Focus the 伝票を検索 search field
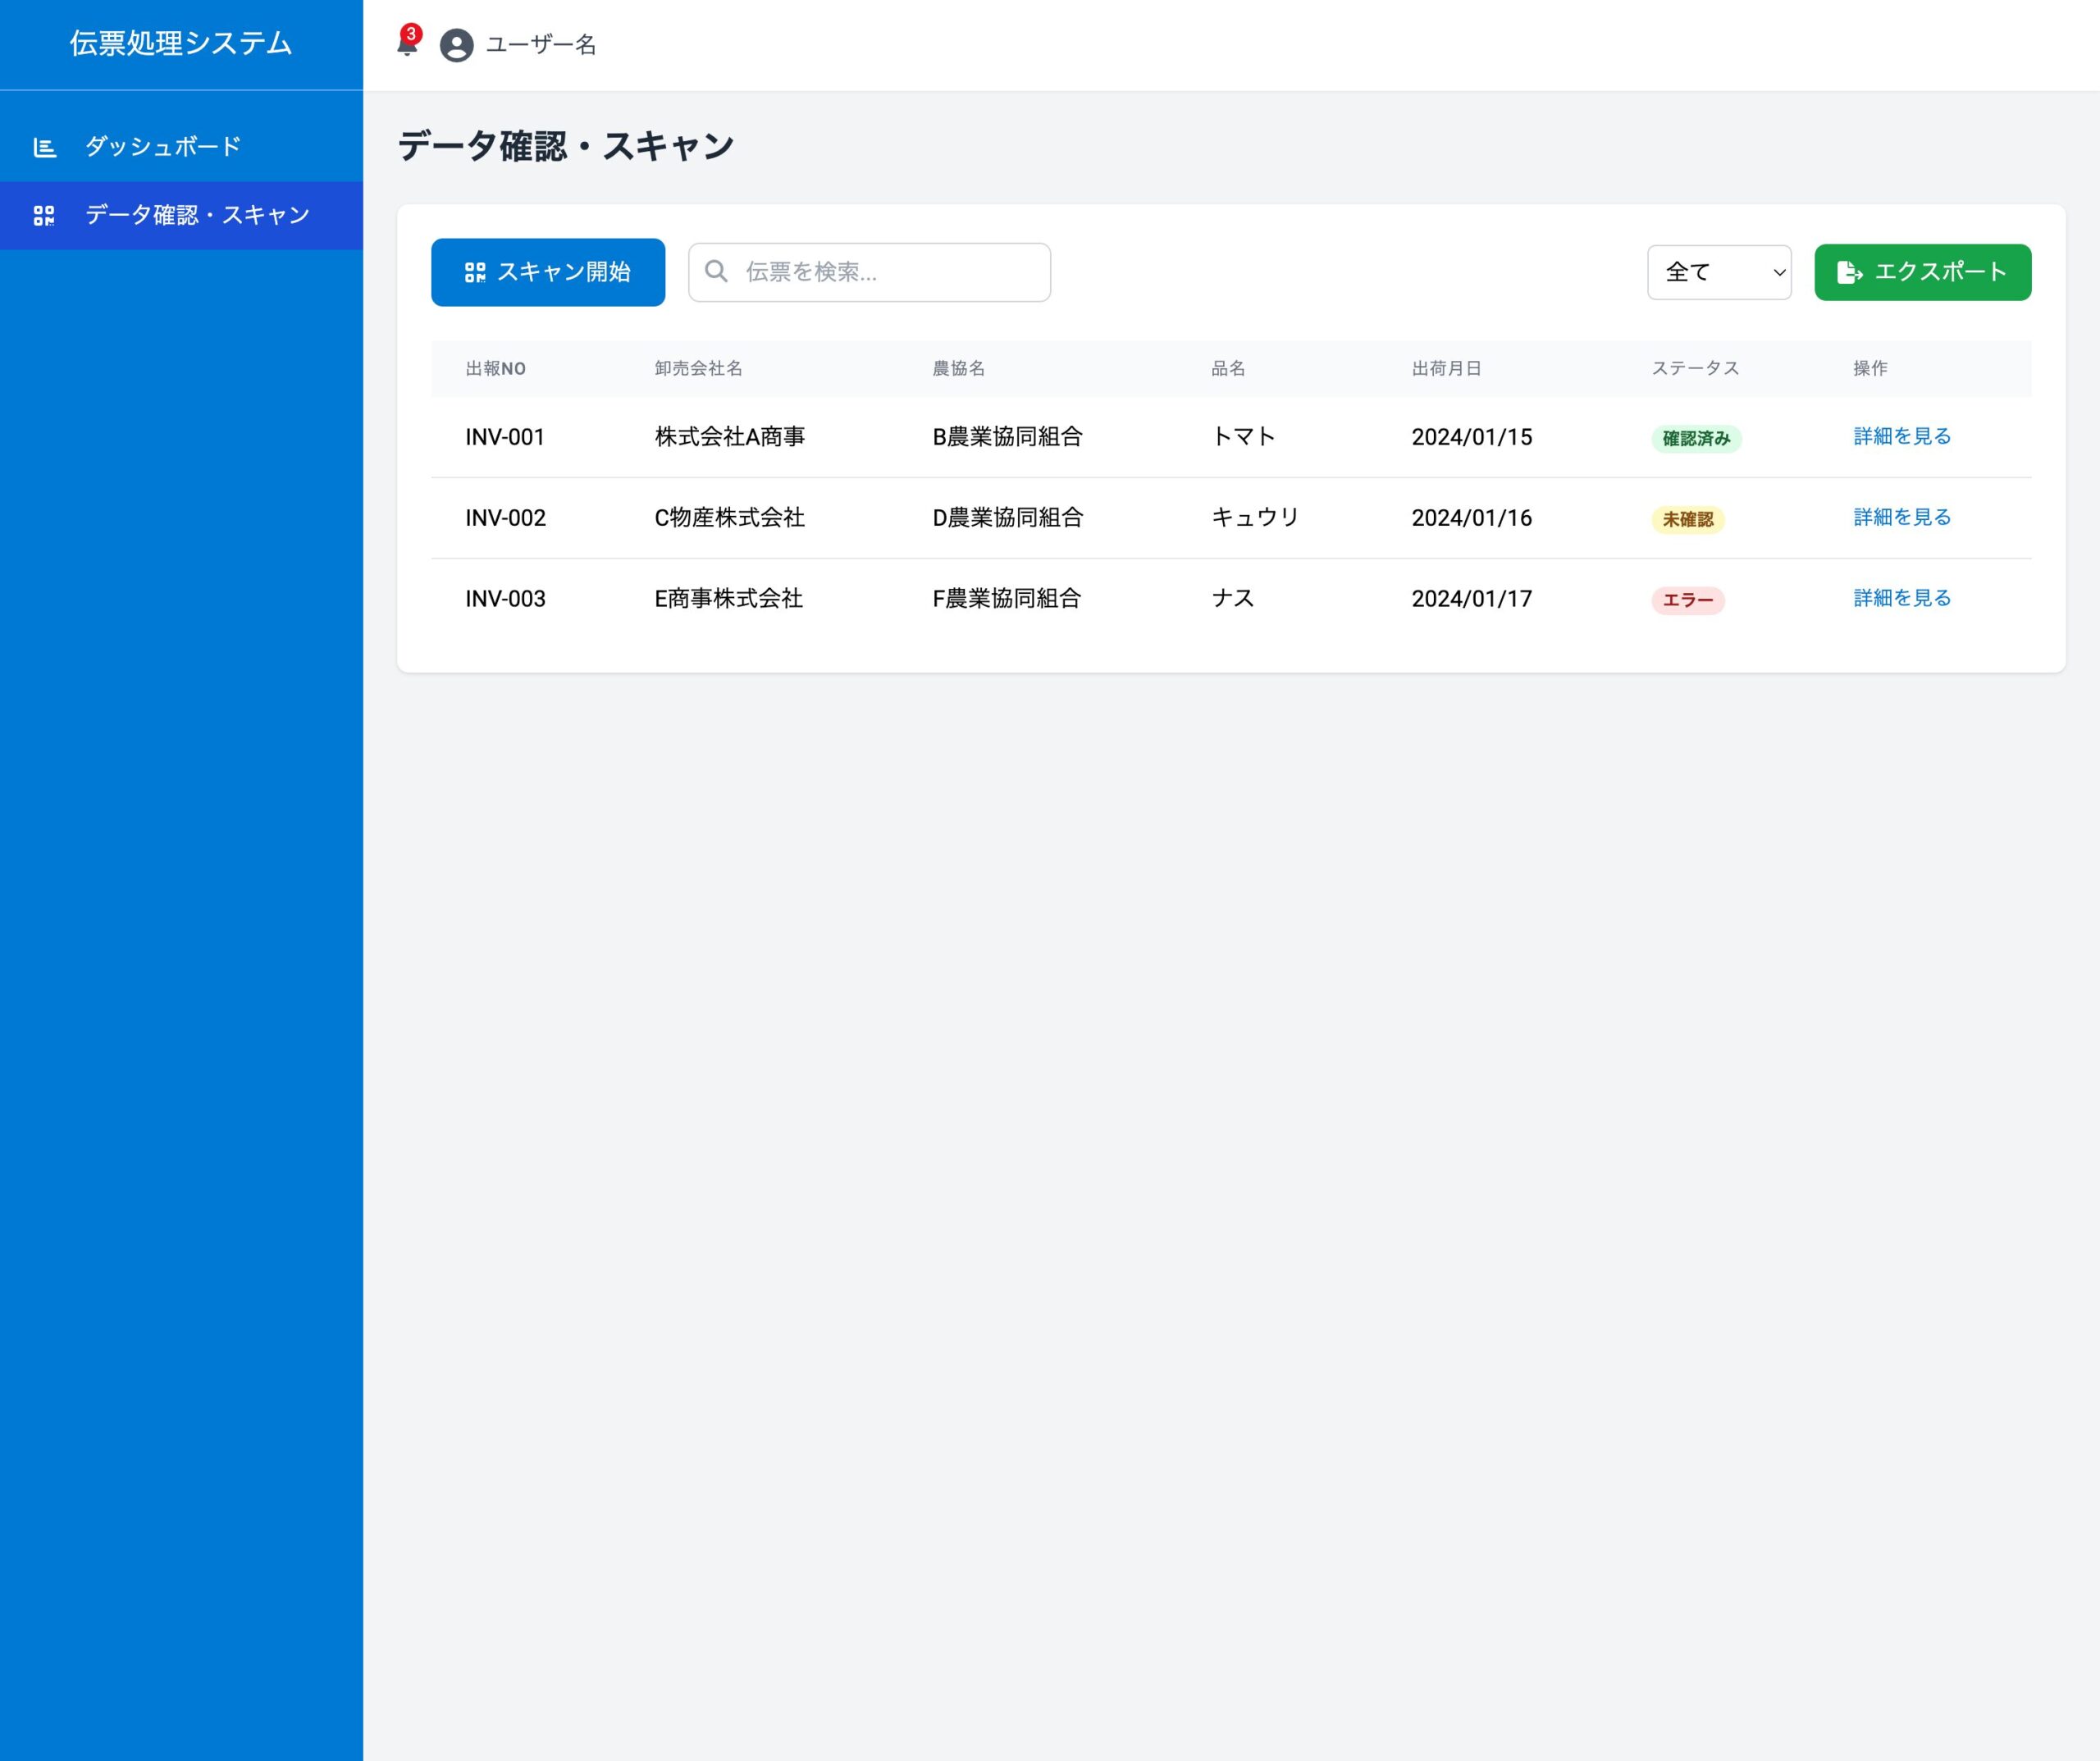The height and width of the screenshot is (1761, 2100). [869, 272]
